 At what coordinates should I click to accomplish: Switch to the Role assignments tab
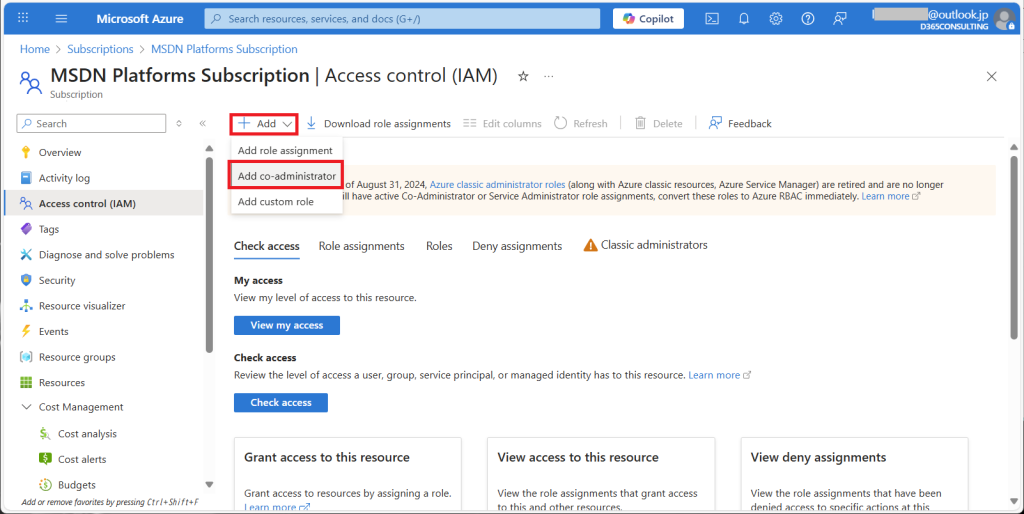tap(361, 246)
